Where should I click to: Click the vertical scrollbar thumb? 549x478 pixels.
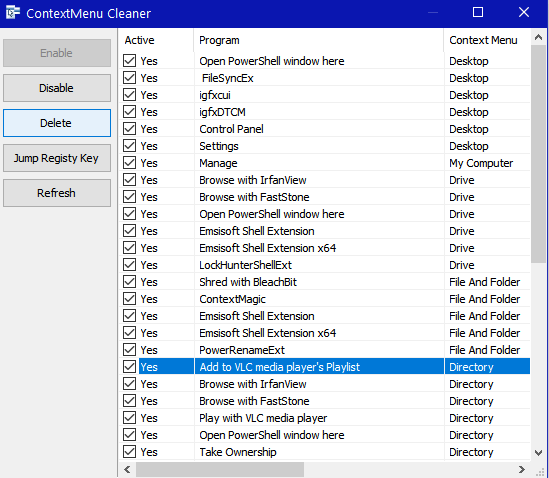pos(538,154)
